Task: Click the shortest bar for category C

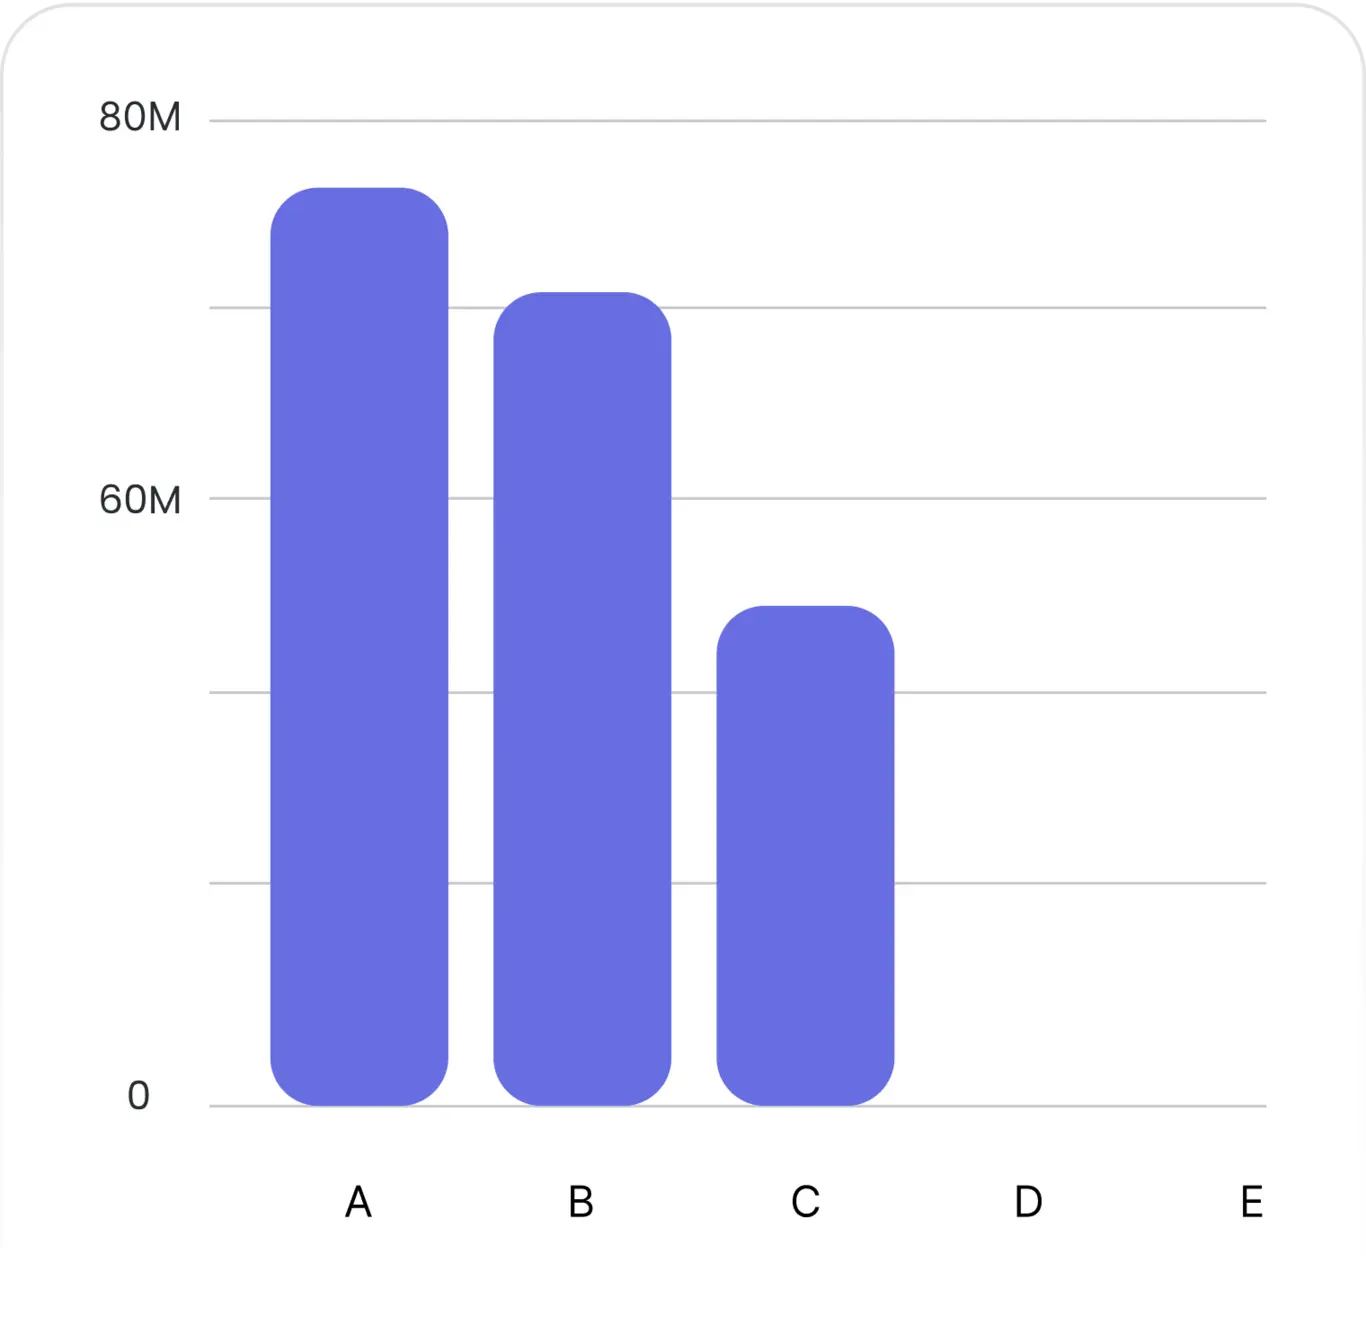Action: [x=805, y=855]
